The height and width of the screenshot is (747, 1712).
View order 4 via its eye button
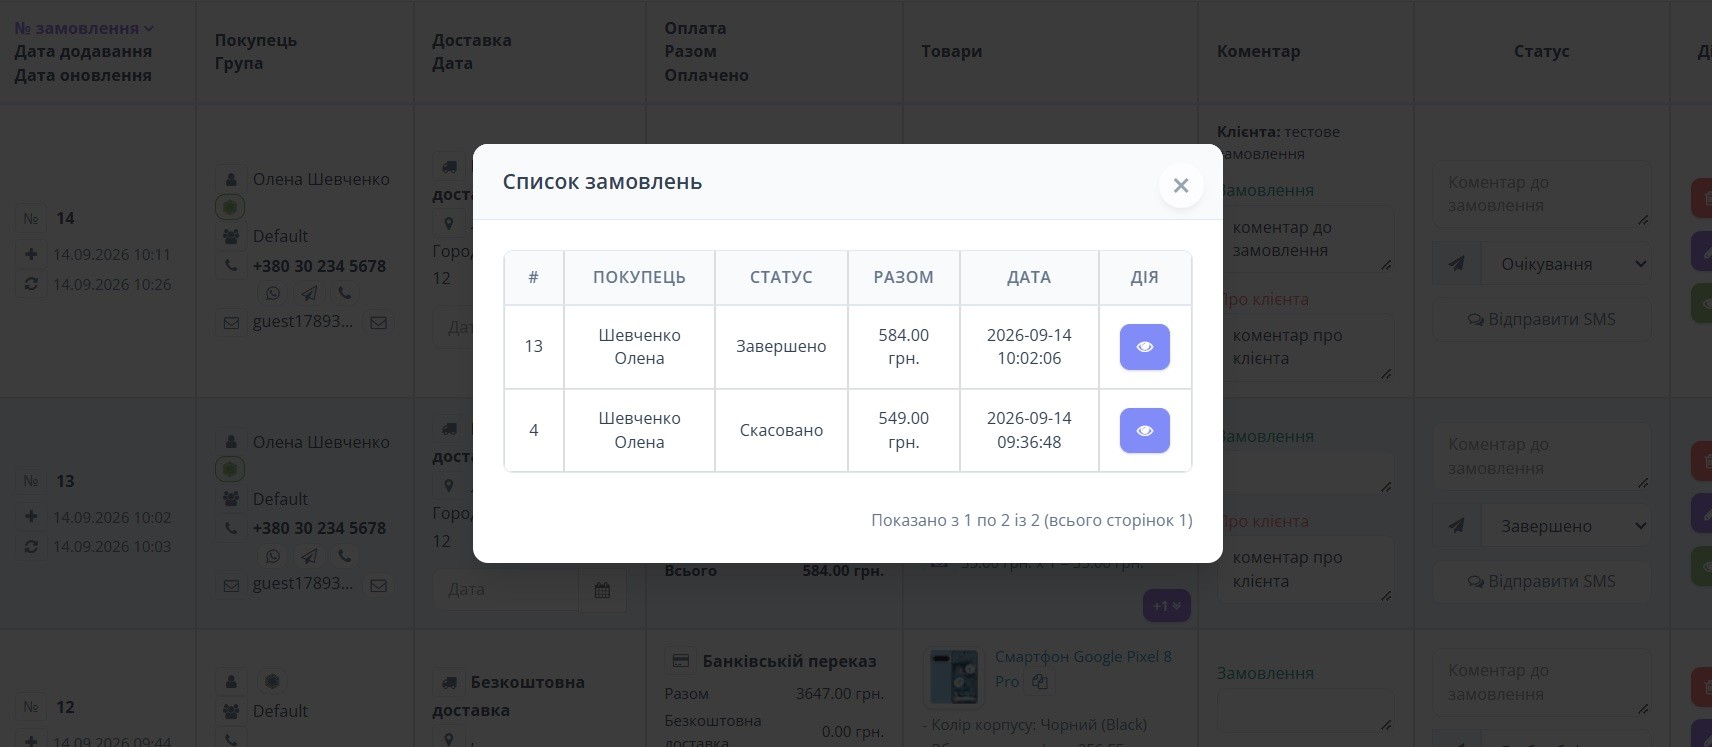pyautogui.click(x=1145, y=430)
